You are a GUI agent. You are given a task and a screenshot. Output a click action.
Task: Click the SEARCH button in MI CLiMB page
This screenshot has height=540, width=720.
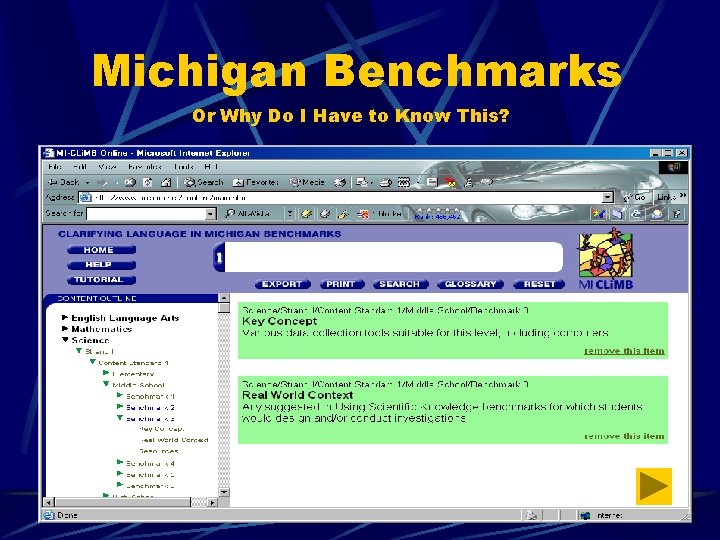click(x=400, y=284)
